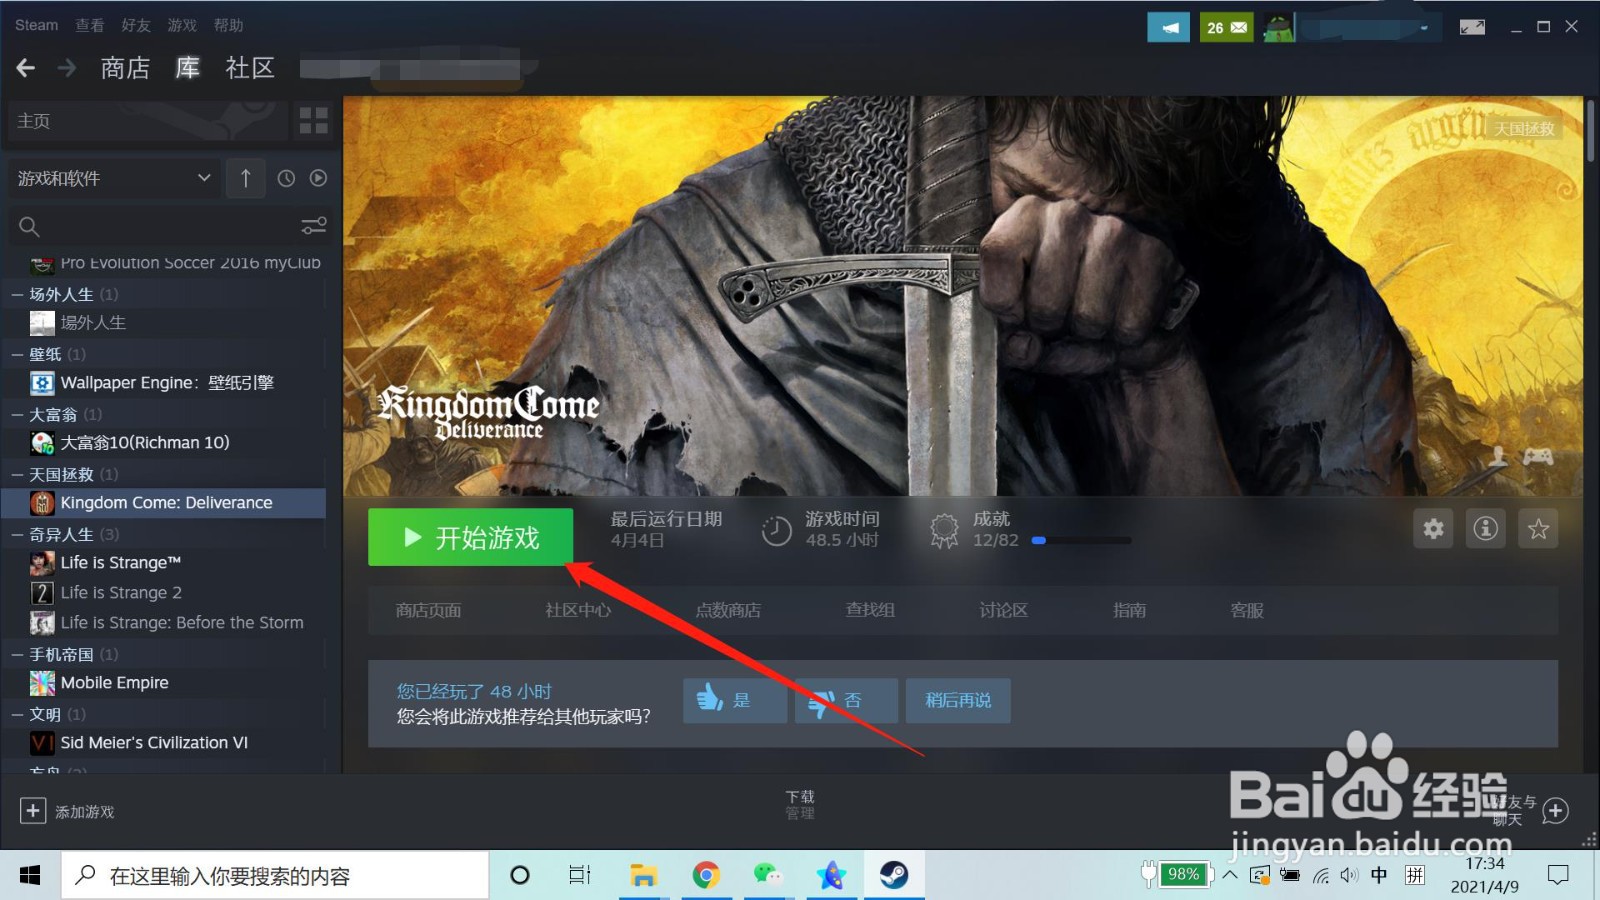Go to 库 tab
1600x900 pixels.
click(x=188, y=68)
